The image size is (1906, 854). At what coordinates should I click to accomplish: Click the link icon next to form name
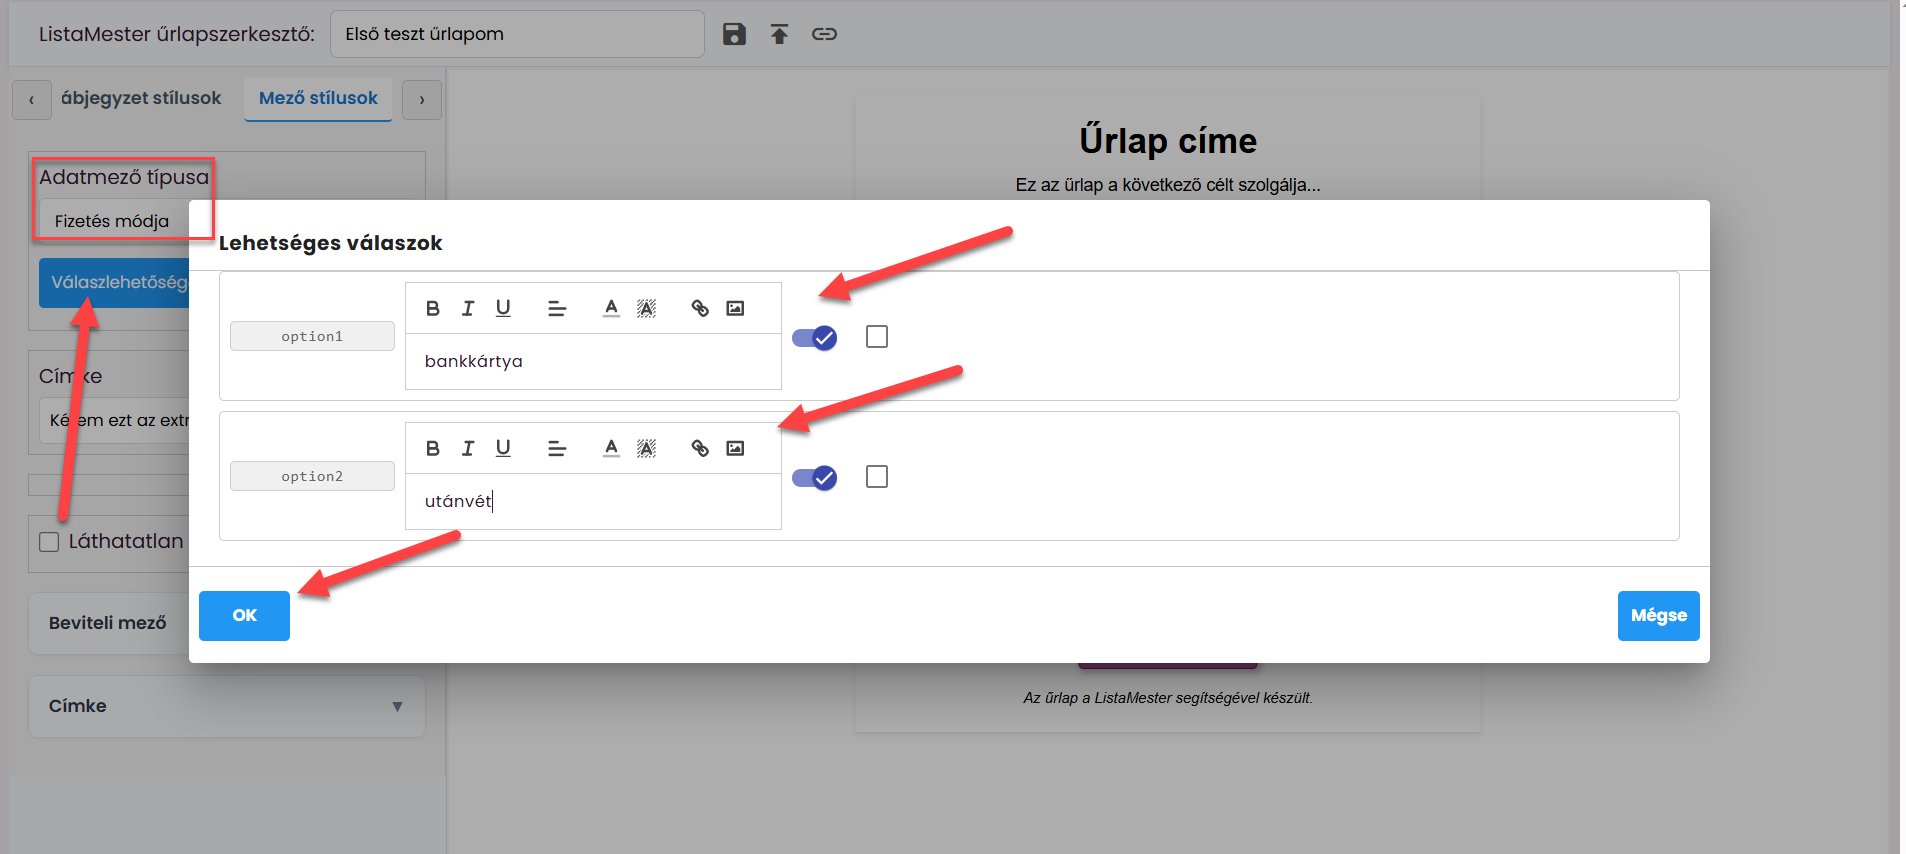824,34
